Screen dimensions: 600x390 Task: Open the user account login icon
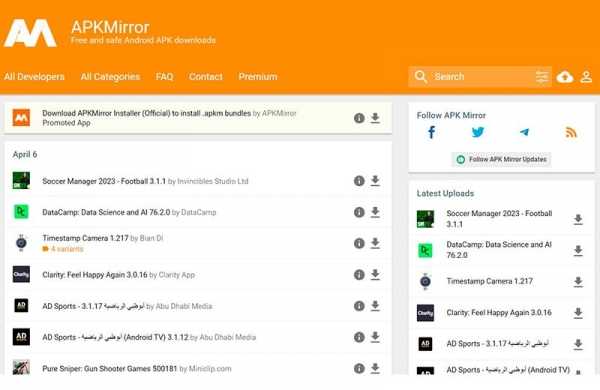(x=586, y=77)
